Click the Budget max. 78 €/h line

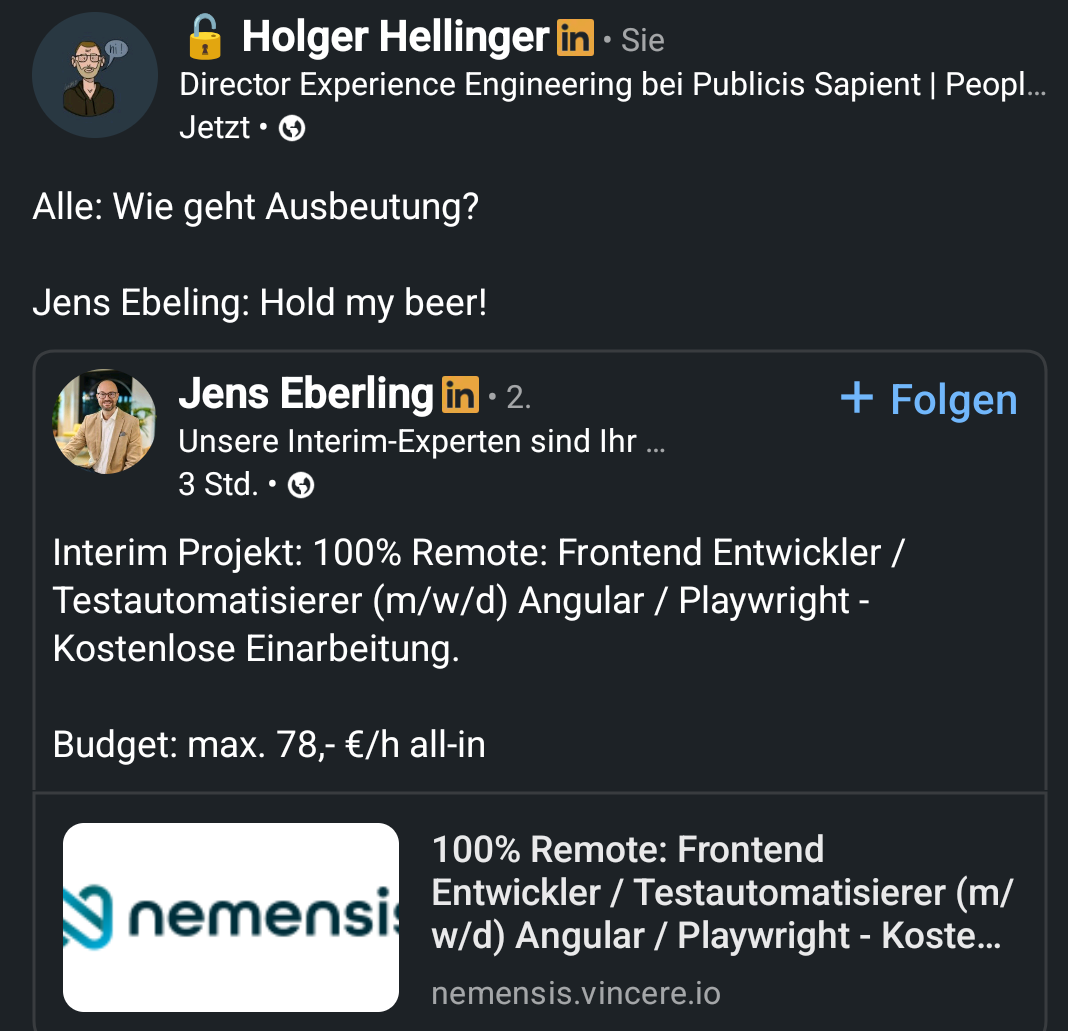[268, 745]
